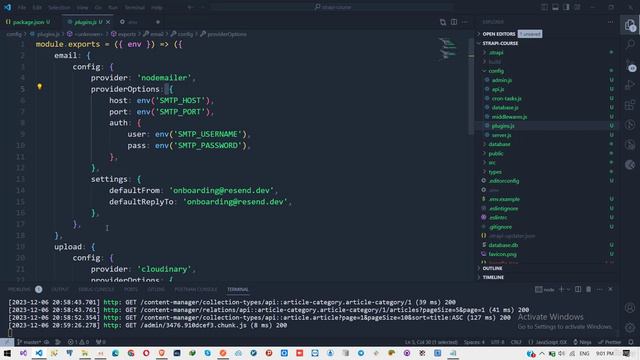Expand the Outline section
The image size is (640, 360).
[x=492, y=268]
